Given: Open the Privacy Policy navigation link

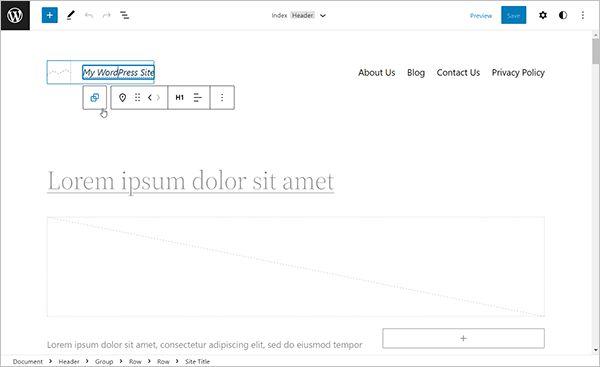Looking at the screenshot, I should [518, 73].
